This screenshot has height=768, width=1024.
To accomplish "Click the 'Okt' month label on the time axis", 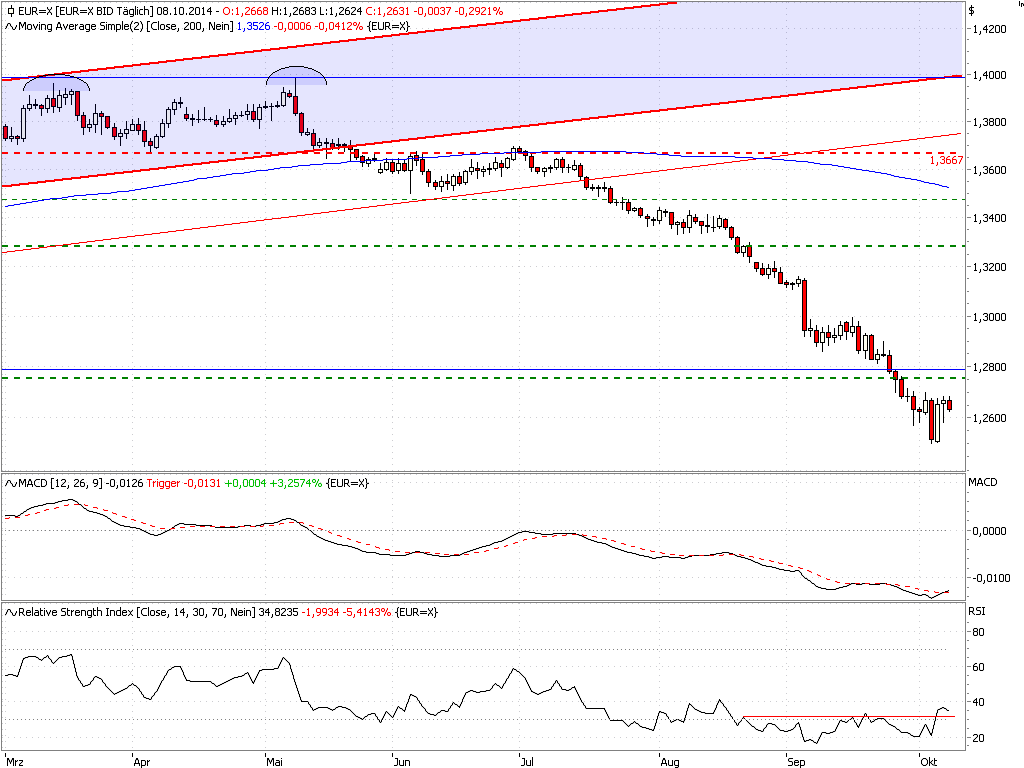I will click(x=928, y=761).
